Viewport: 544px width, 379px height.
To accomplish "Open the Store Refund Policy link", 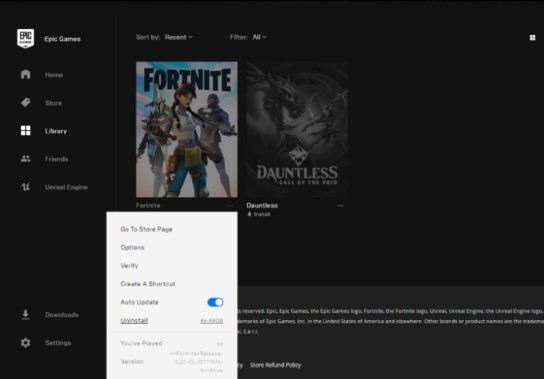I will 275,365.
